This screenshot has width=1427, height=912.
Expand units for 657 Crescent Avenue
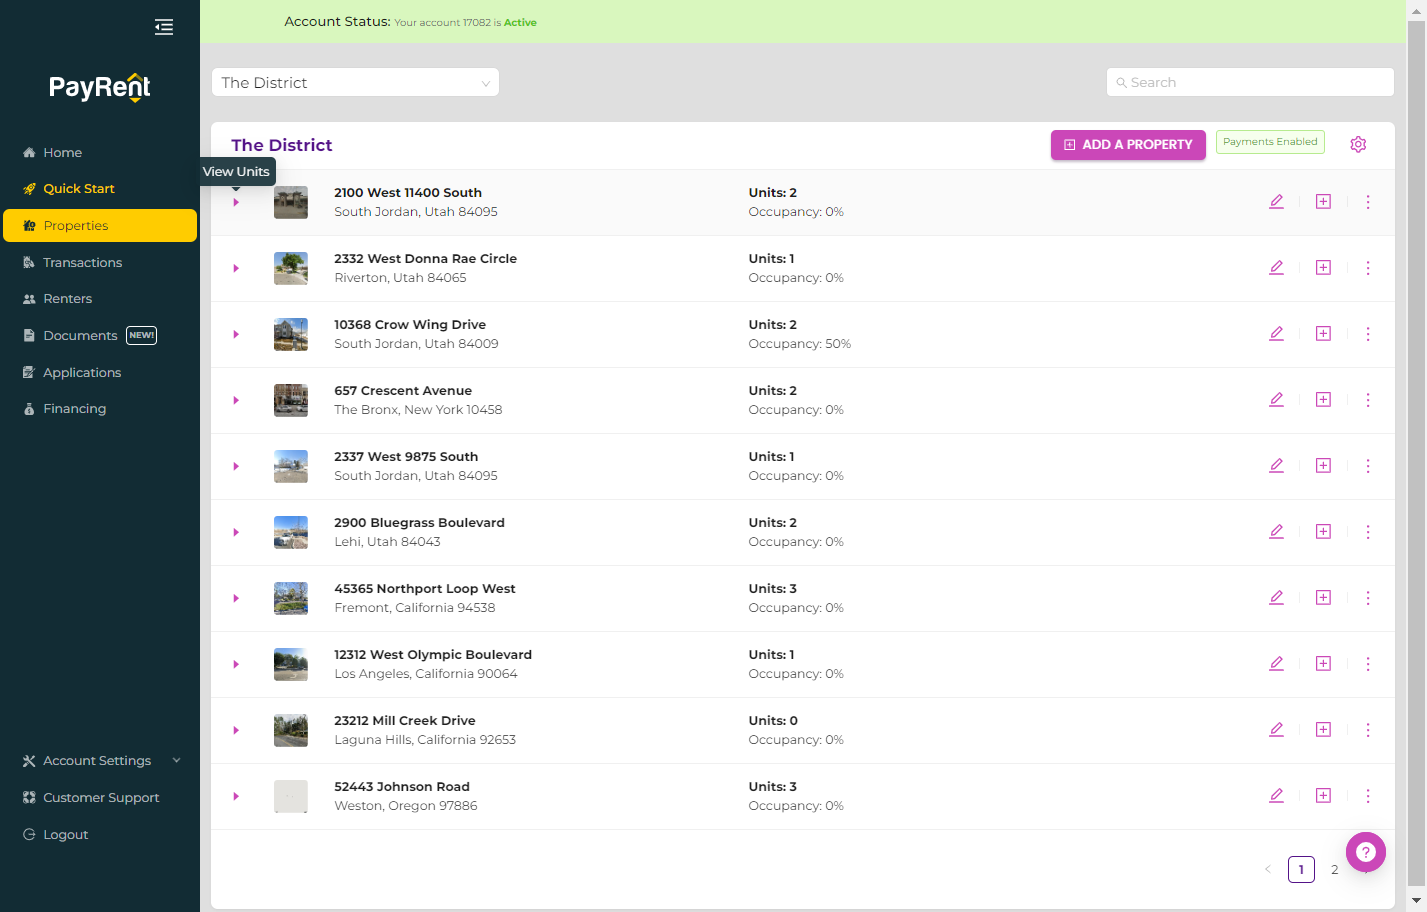point(236,401)
